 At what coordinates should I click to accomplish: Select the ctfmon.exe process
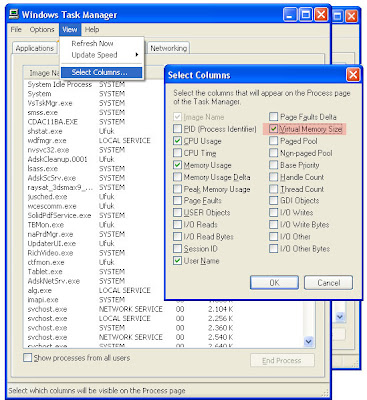[46, 262]
